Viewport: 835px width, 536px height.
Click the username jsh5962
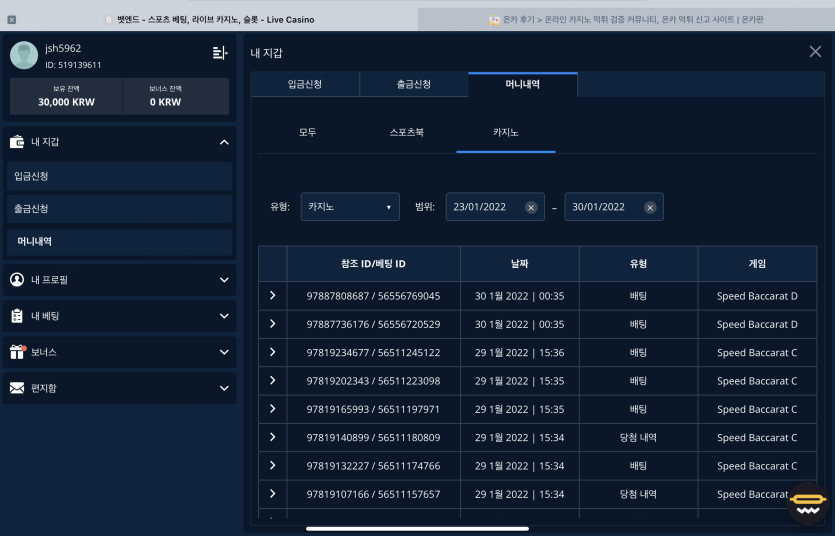63,48
